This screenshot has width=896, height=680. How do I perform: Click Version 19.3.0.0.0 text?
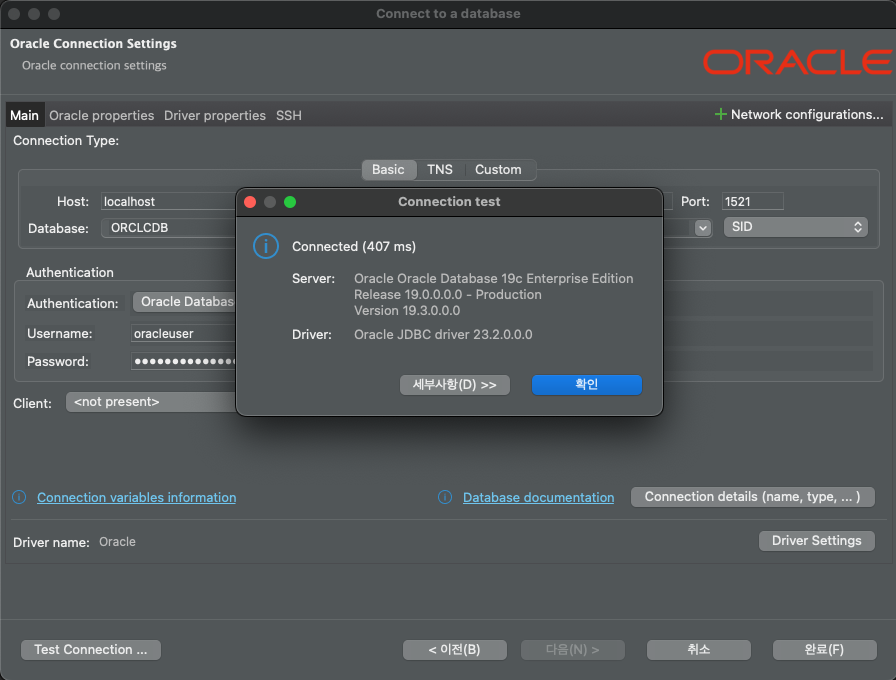(407, 310)
